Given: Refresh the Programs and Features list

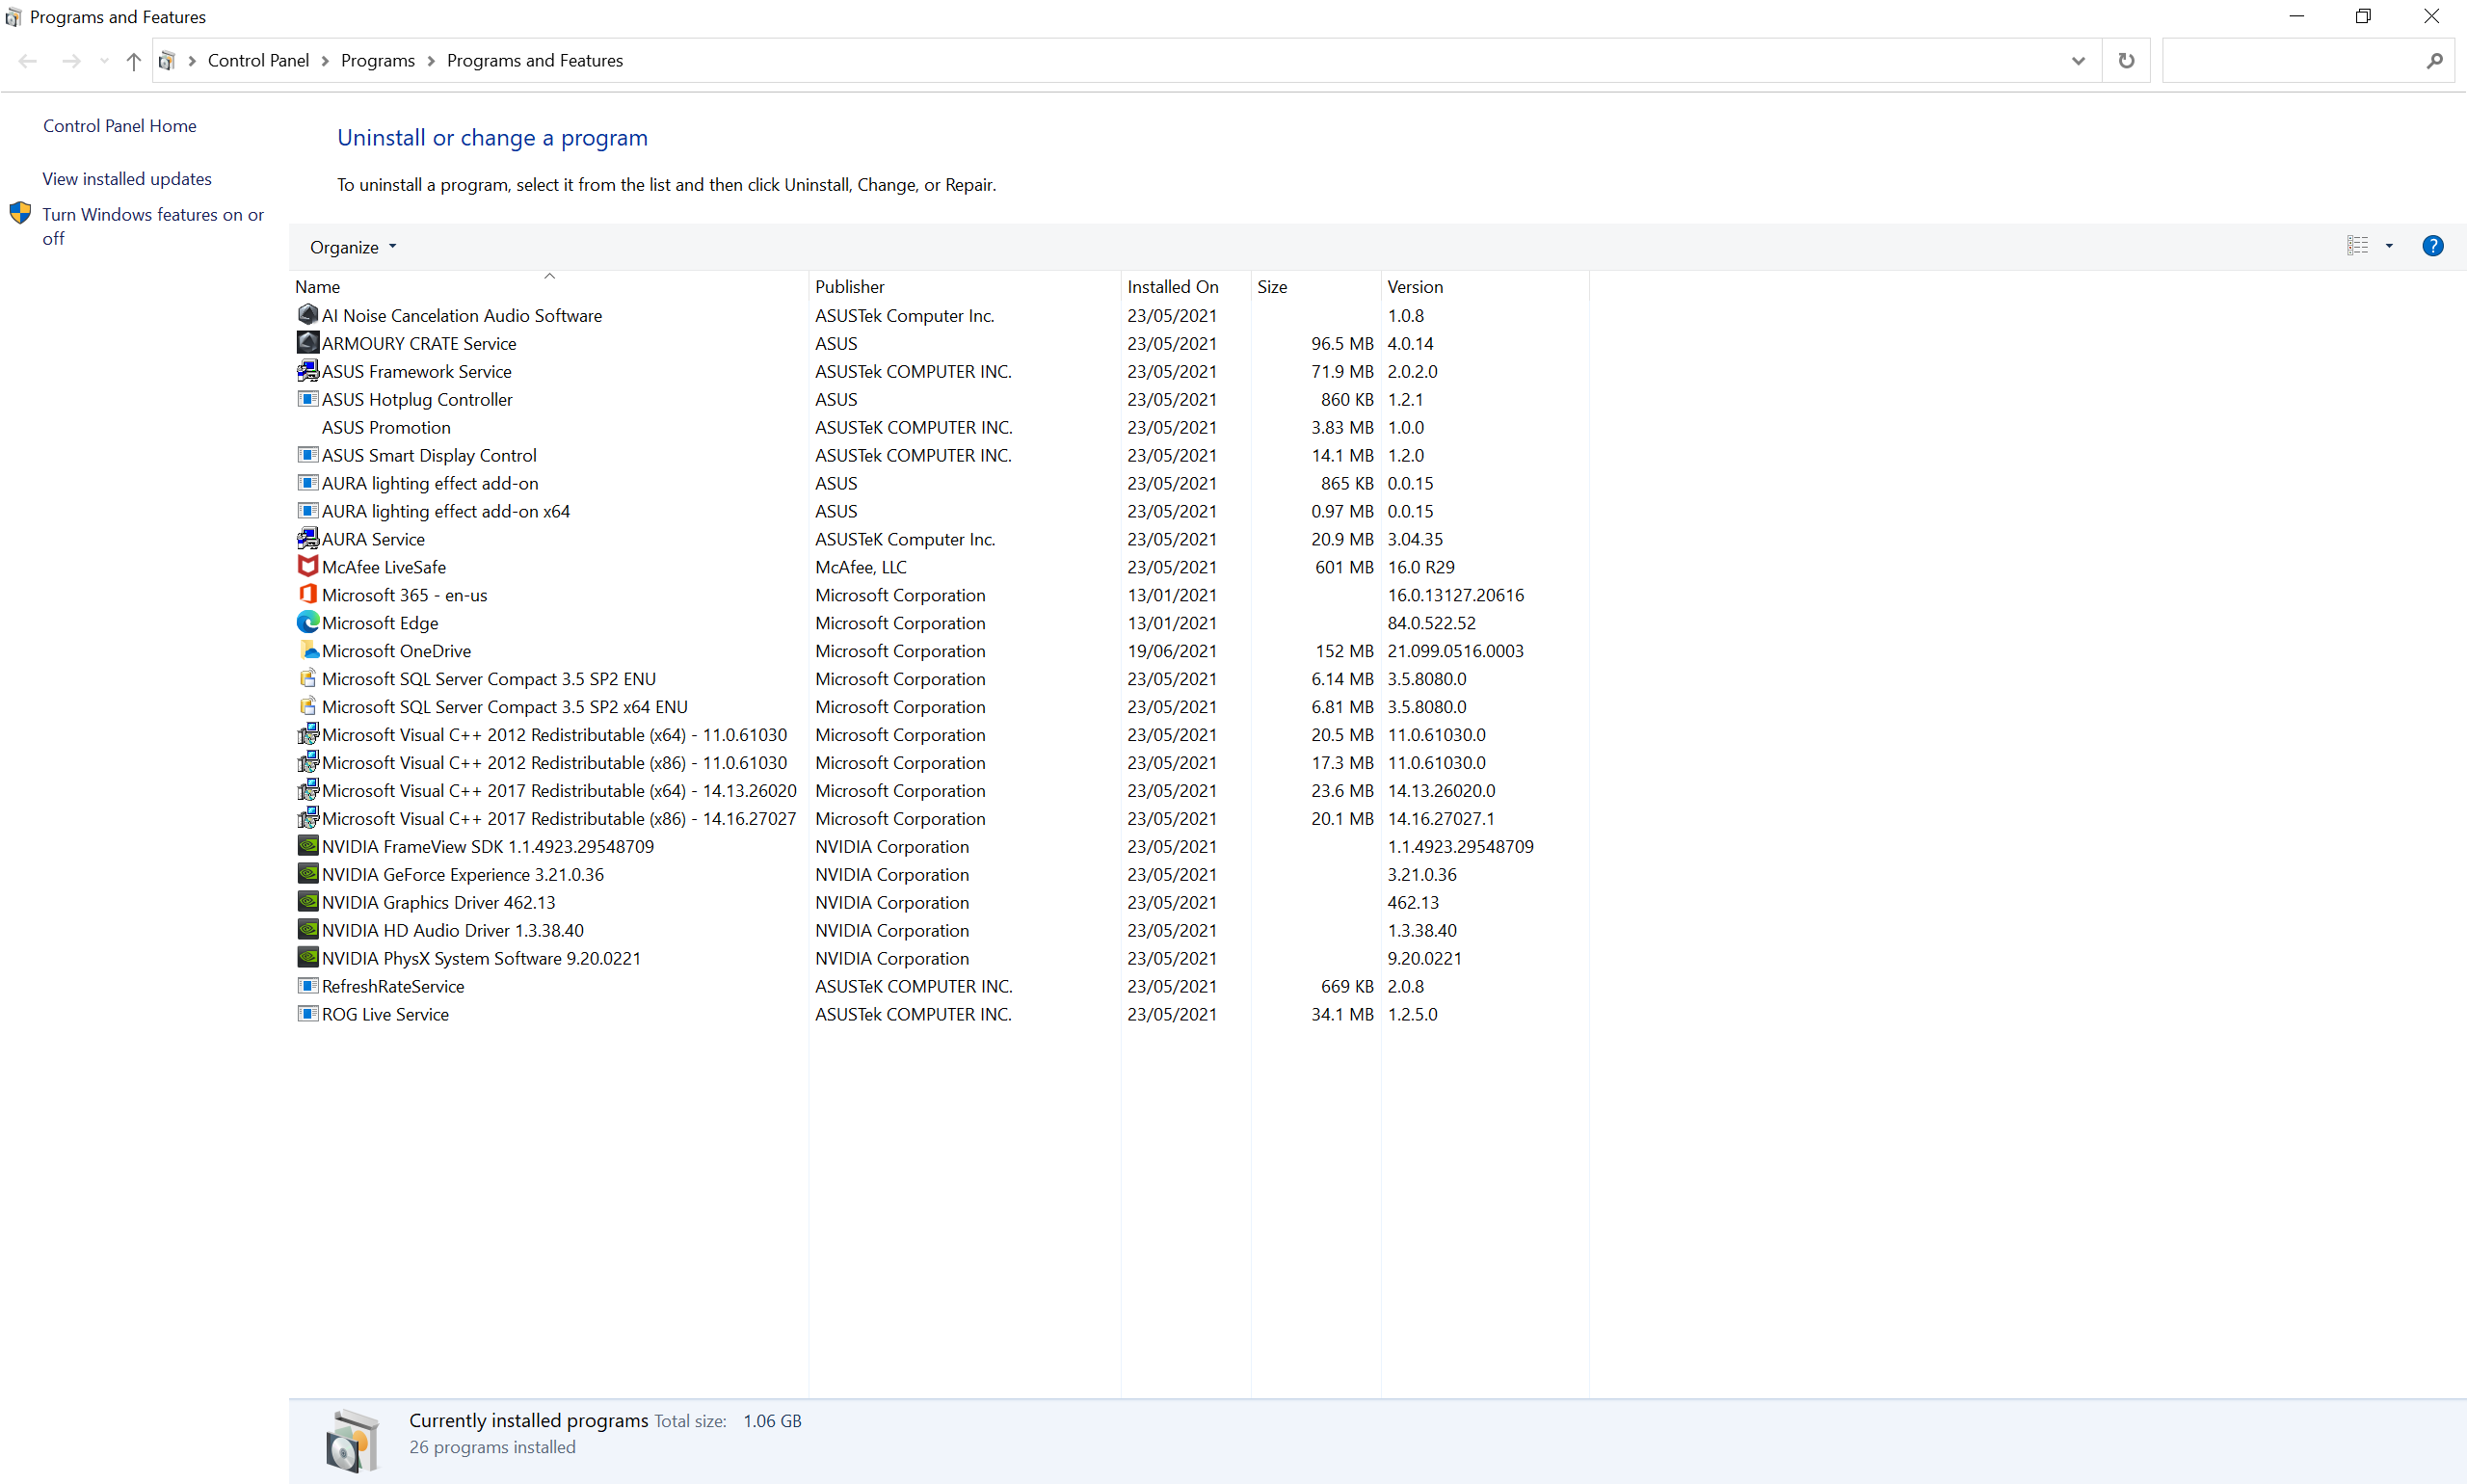Looking at the screenshot, I should pyautogui.click(x=2126, y=61).
